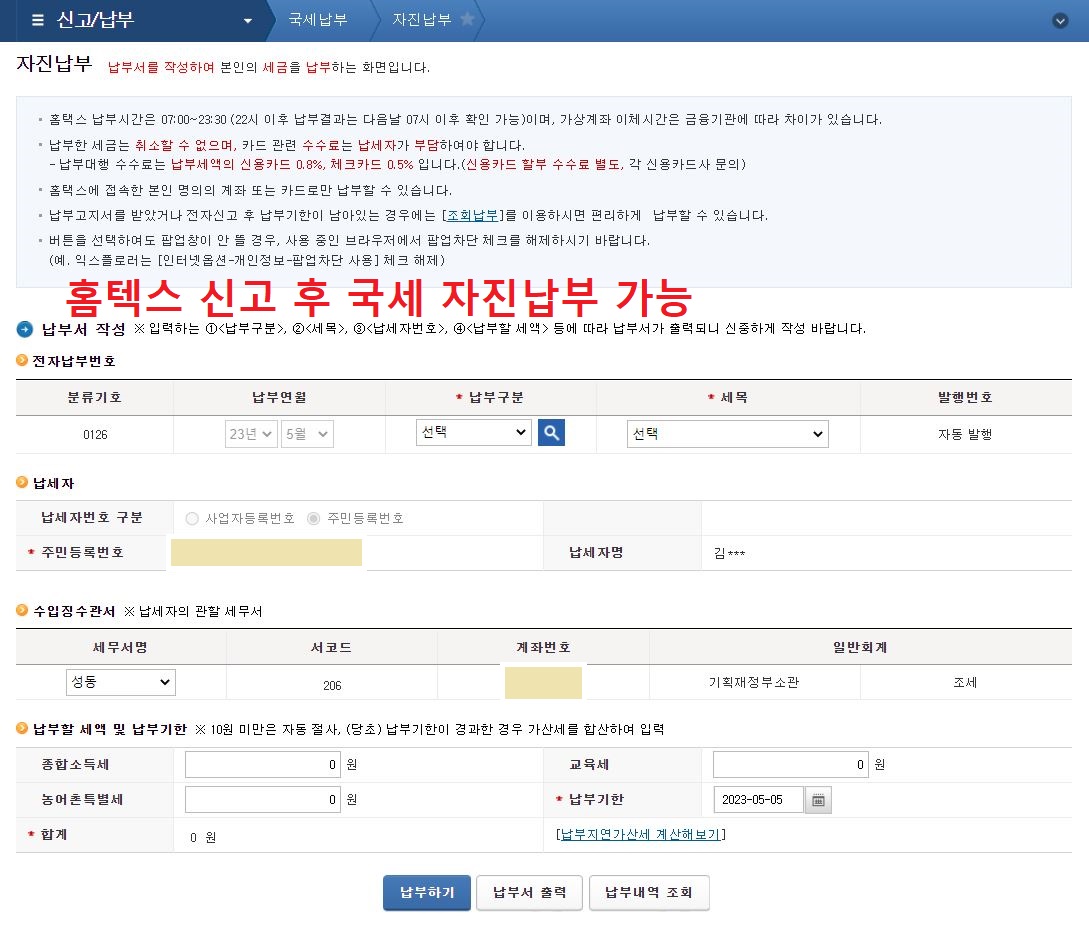
Task: Open the 납부구분 선택 dropdown
Action: point(474,432)
